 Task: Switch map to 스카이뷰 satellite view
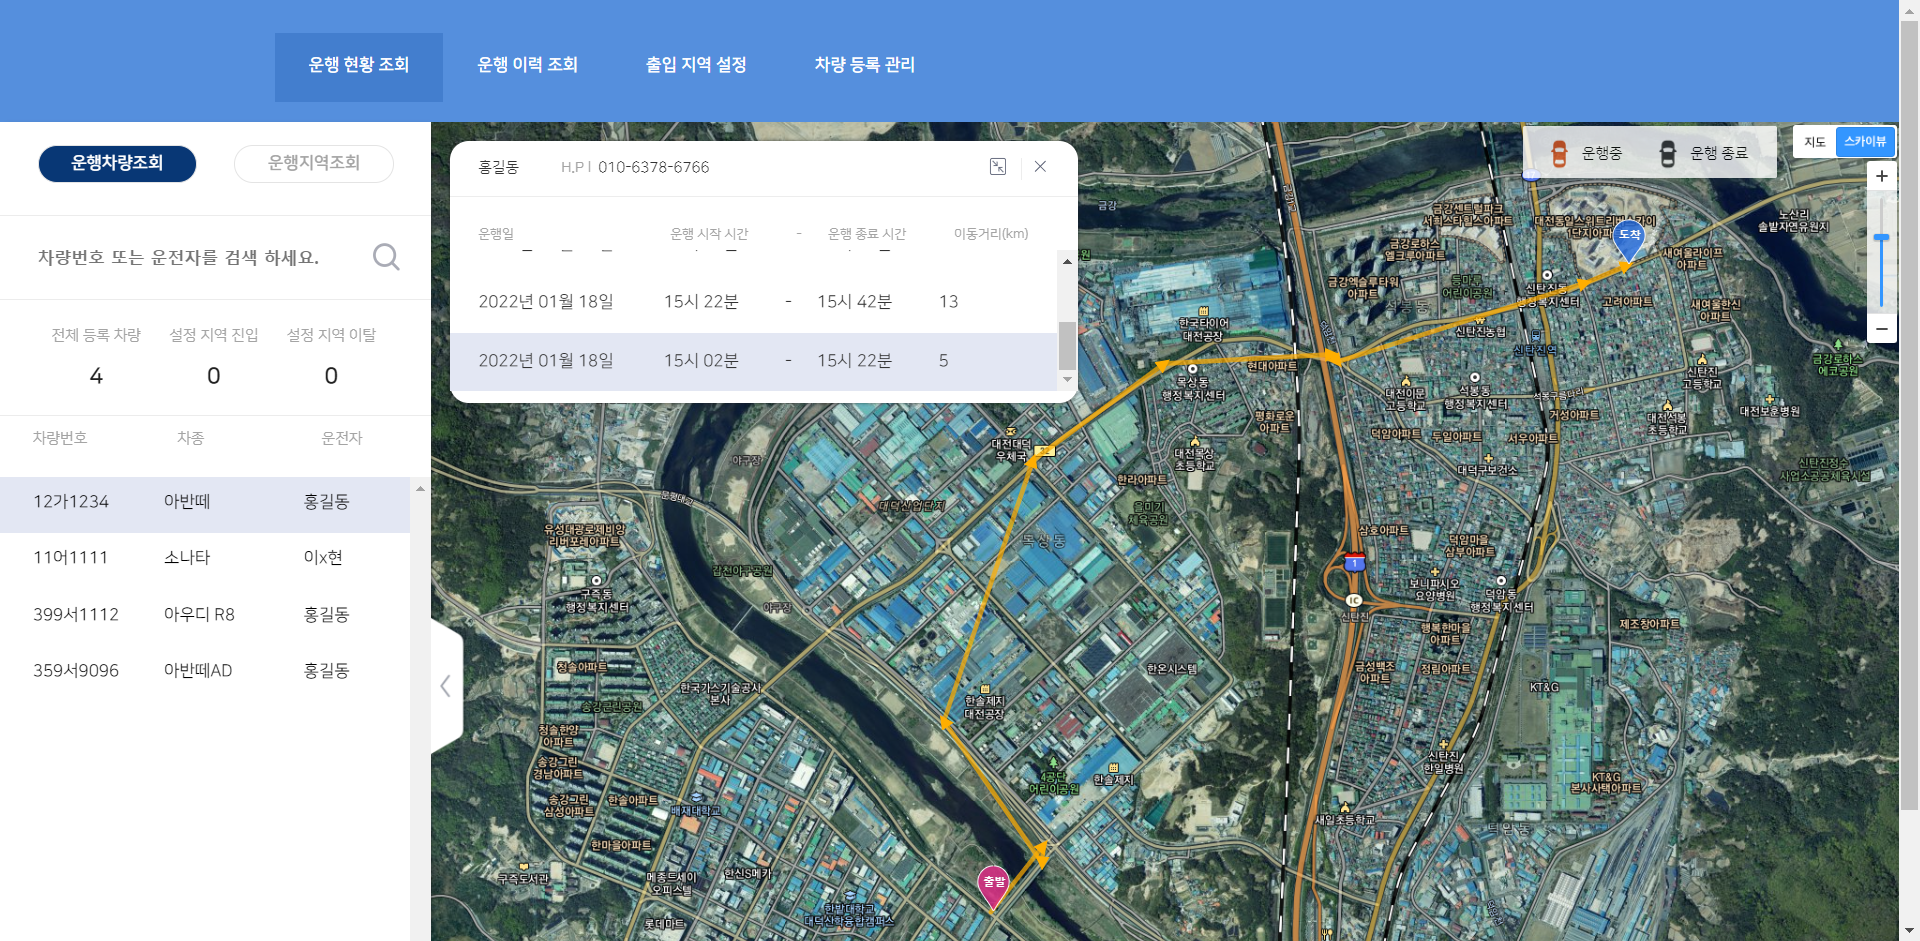coord(1865,142)
